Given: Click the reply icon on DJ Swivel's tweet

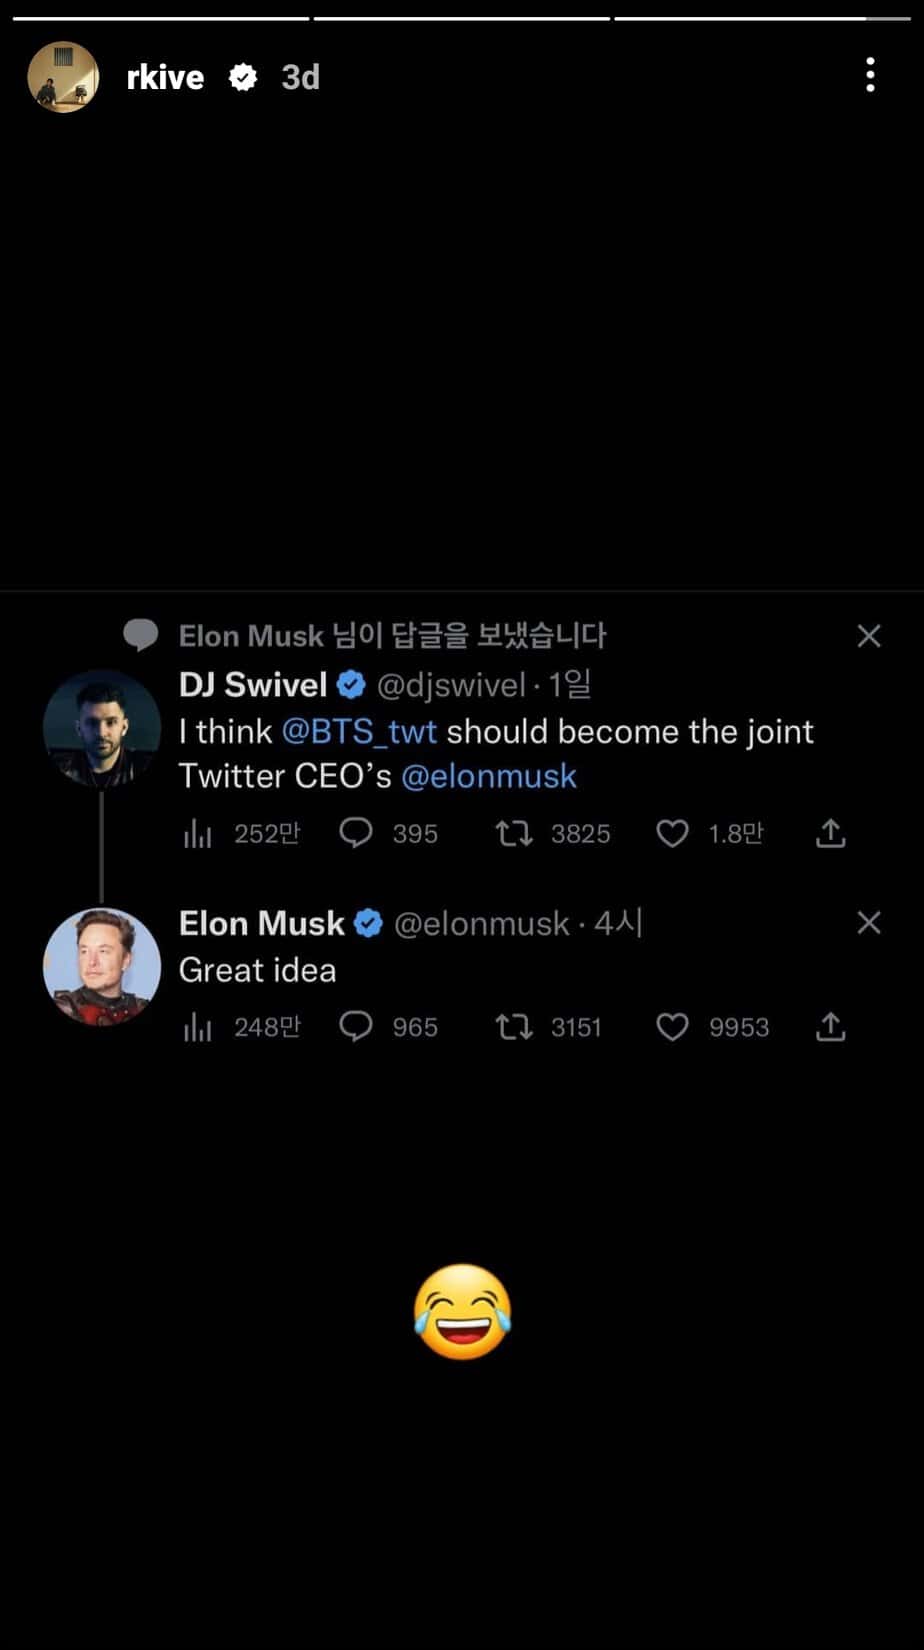Looking at the screenshot, I should click(356, 833).
